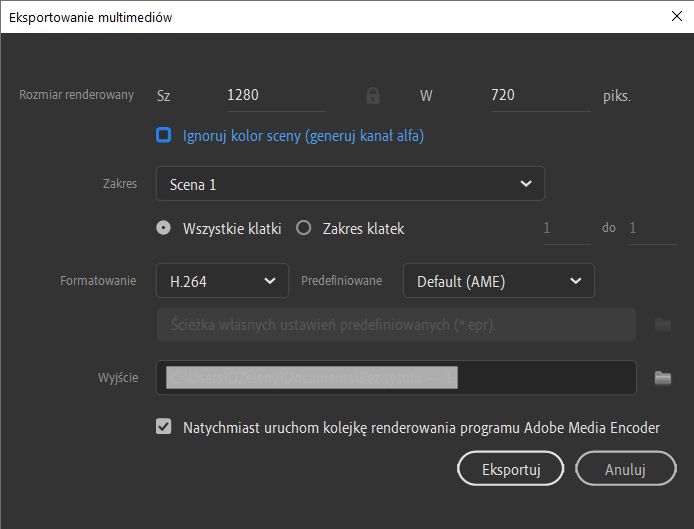Open the Scena 1 range dropdown
694x529 pixels.
point(350,184)
